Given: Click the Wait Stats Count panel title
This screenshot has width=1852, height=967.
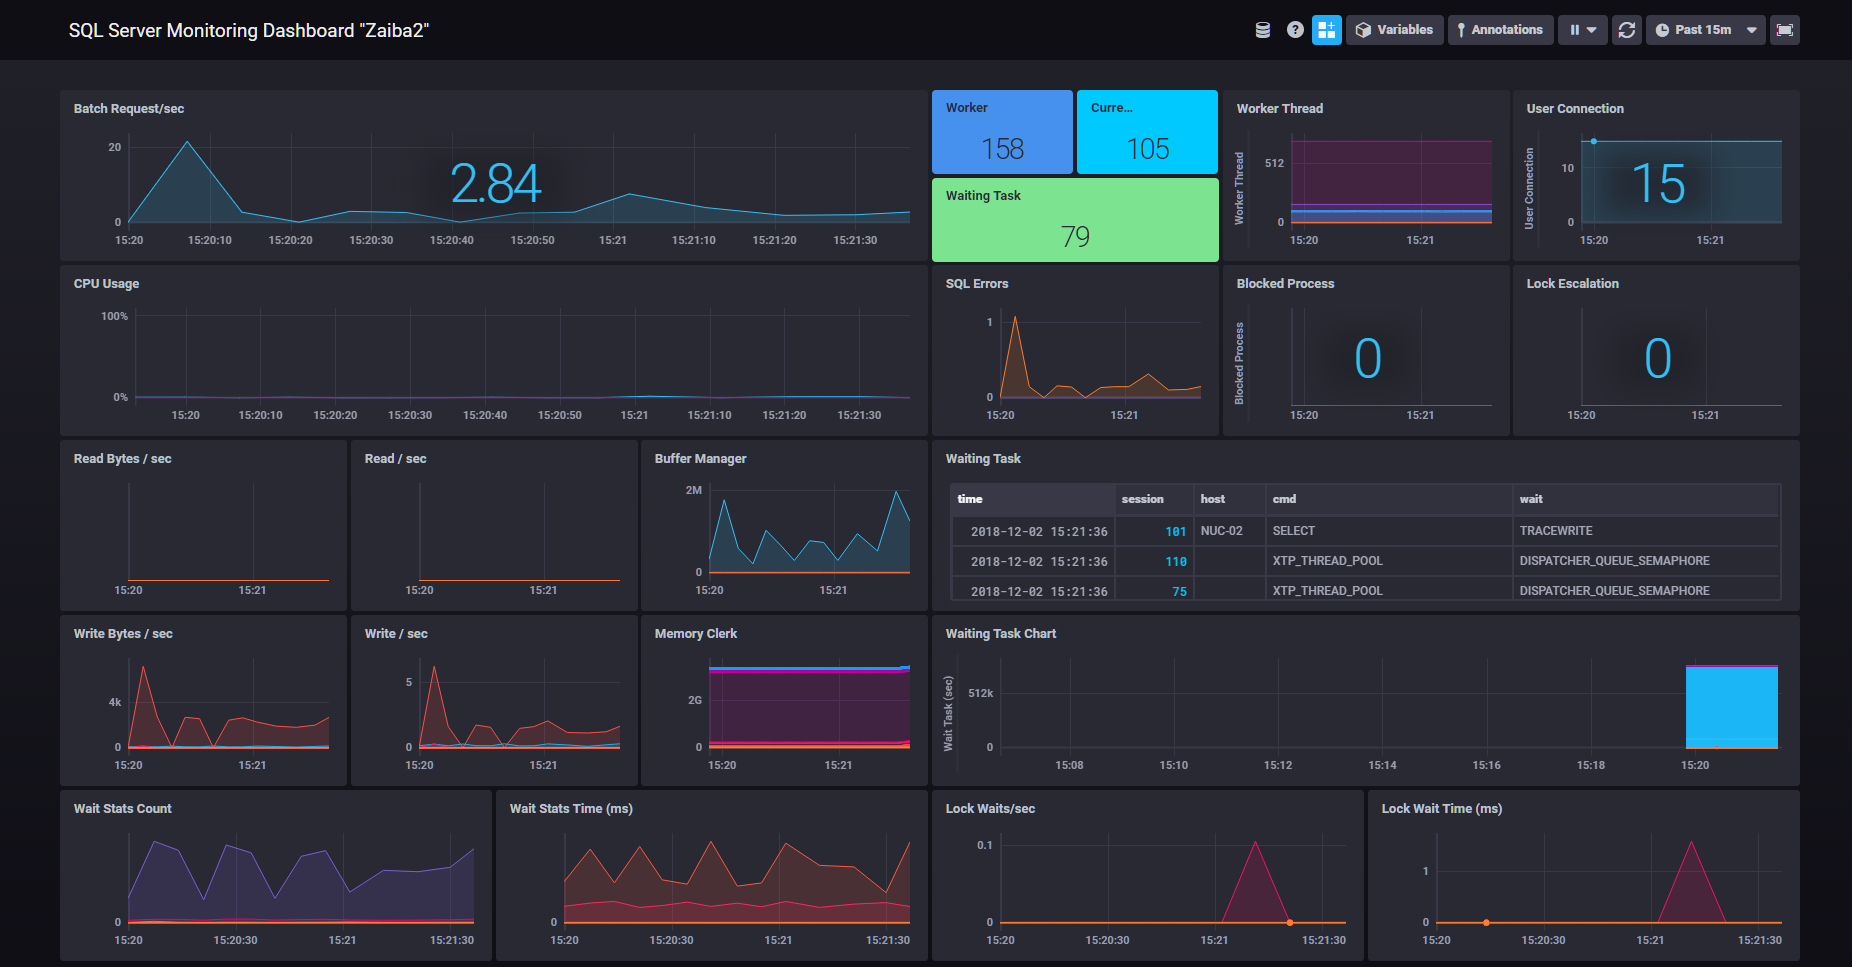Looking at the screenshot, I should (x=122, y=809).
